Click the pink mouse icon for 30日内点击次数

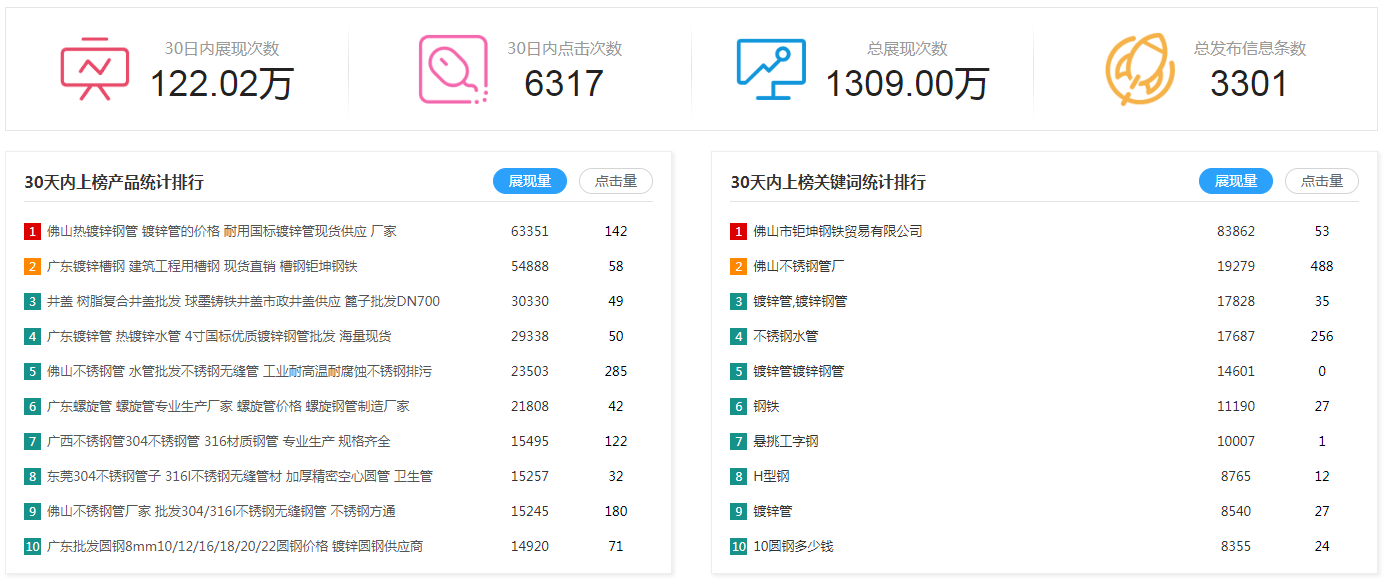(x=453, y=69)
